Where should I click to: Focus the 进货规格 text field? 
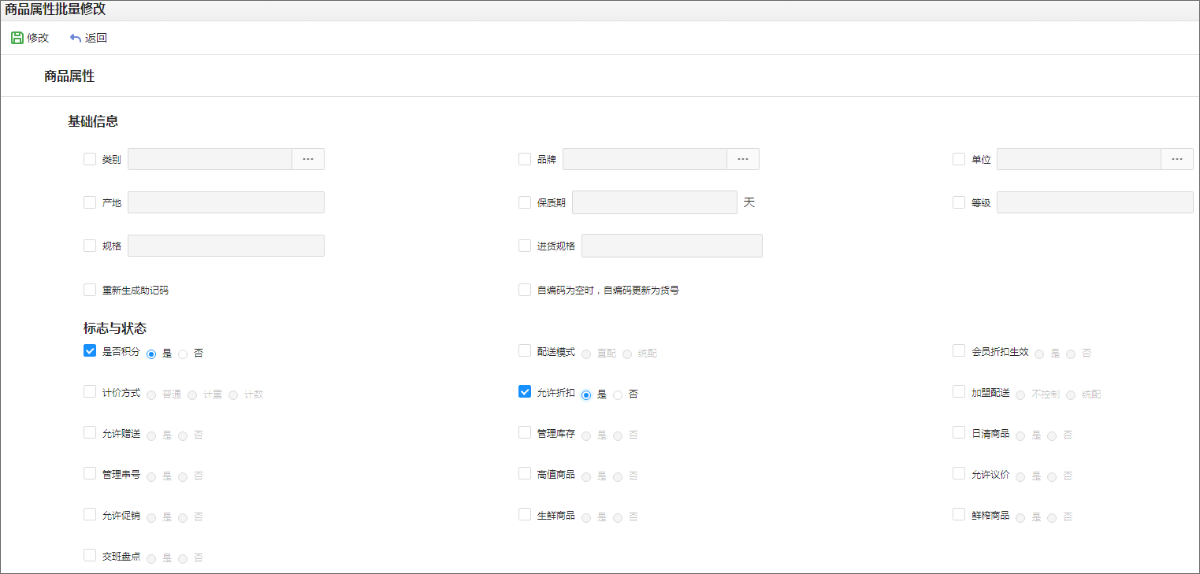pyautogui.click(x=671, y=246)
